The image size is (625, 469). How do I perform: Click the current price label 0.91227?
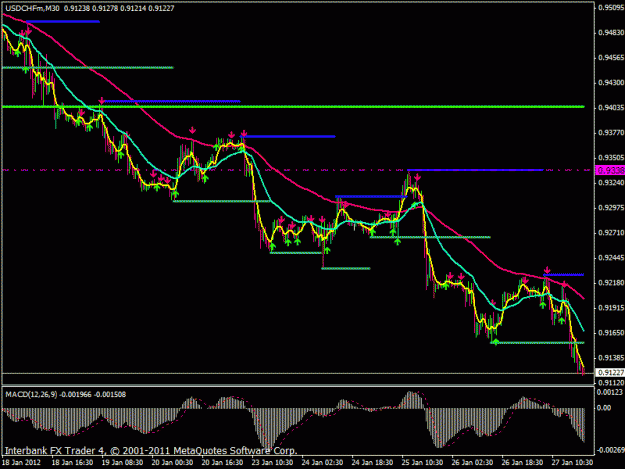[610, 373]
